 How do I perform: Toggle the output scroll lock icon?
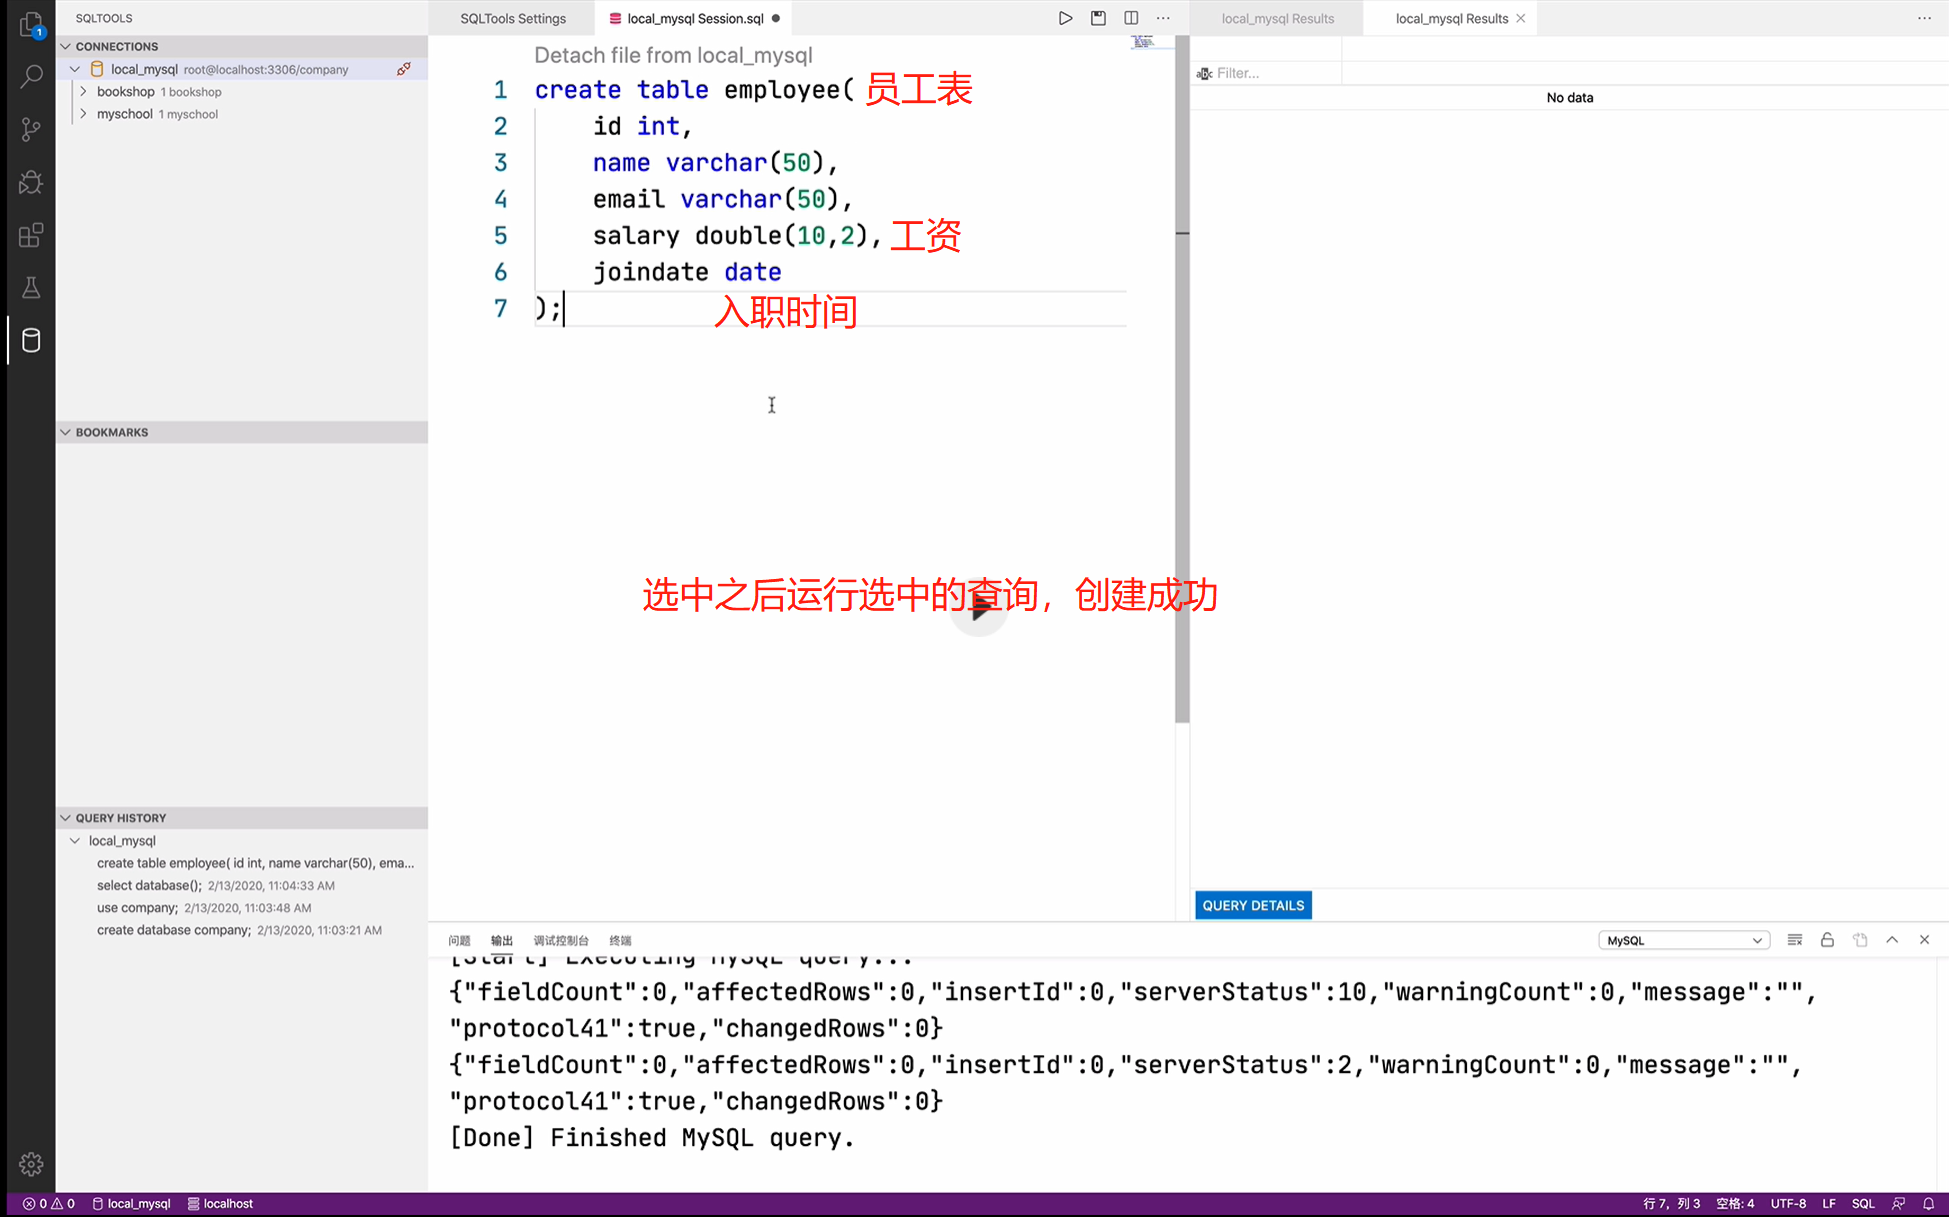1827,940
